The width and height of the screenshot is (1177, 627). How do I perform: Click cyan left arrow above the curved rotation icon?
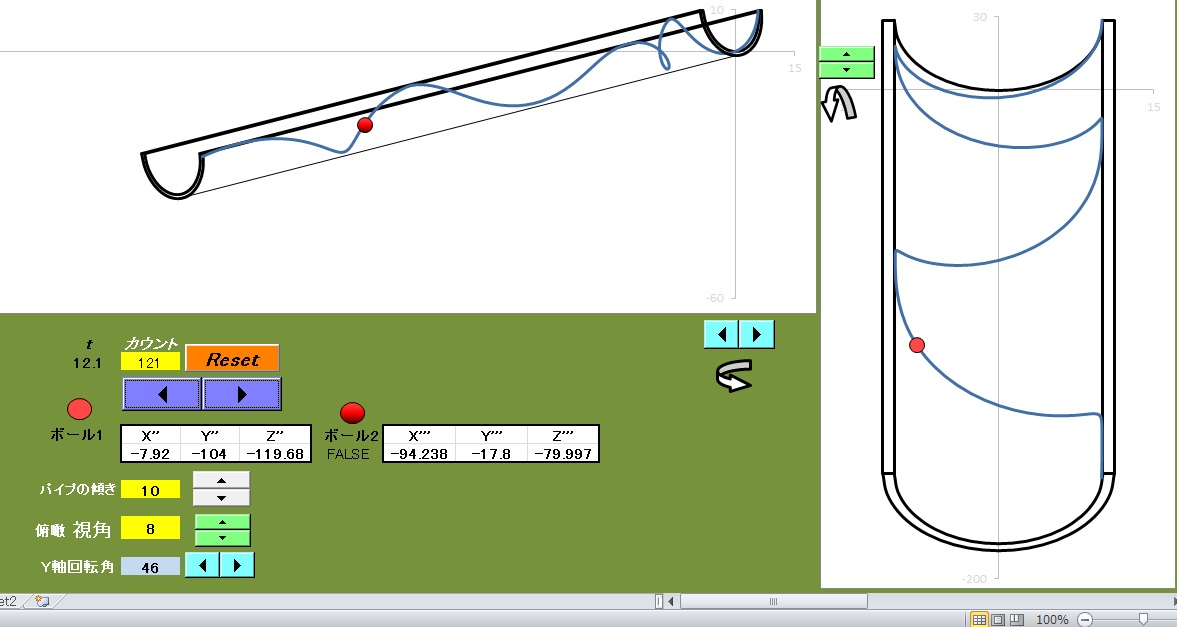721,334
